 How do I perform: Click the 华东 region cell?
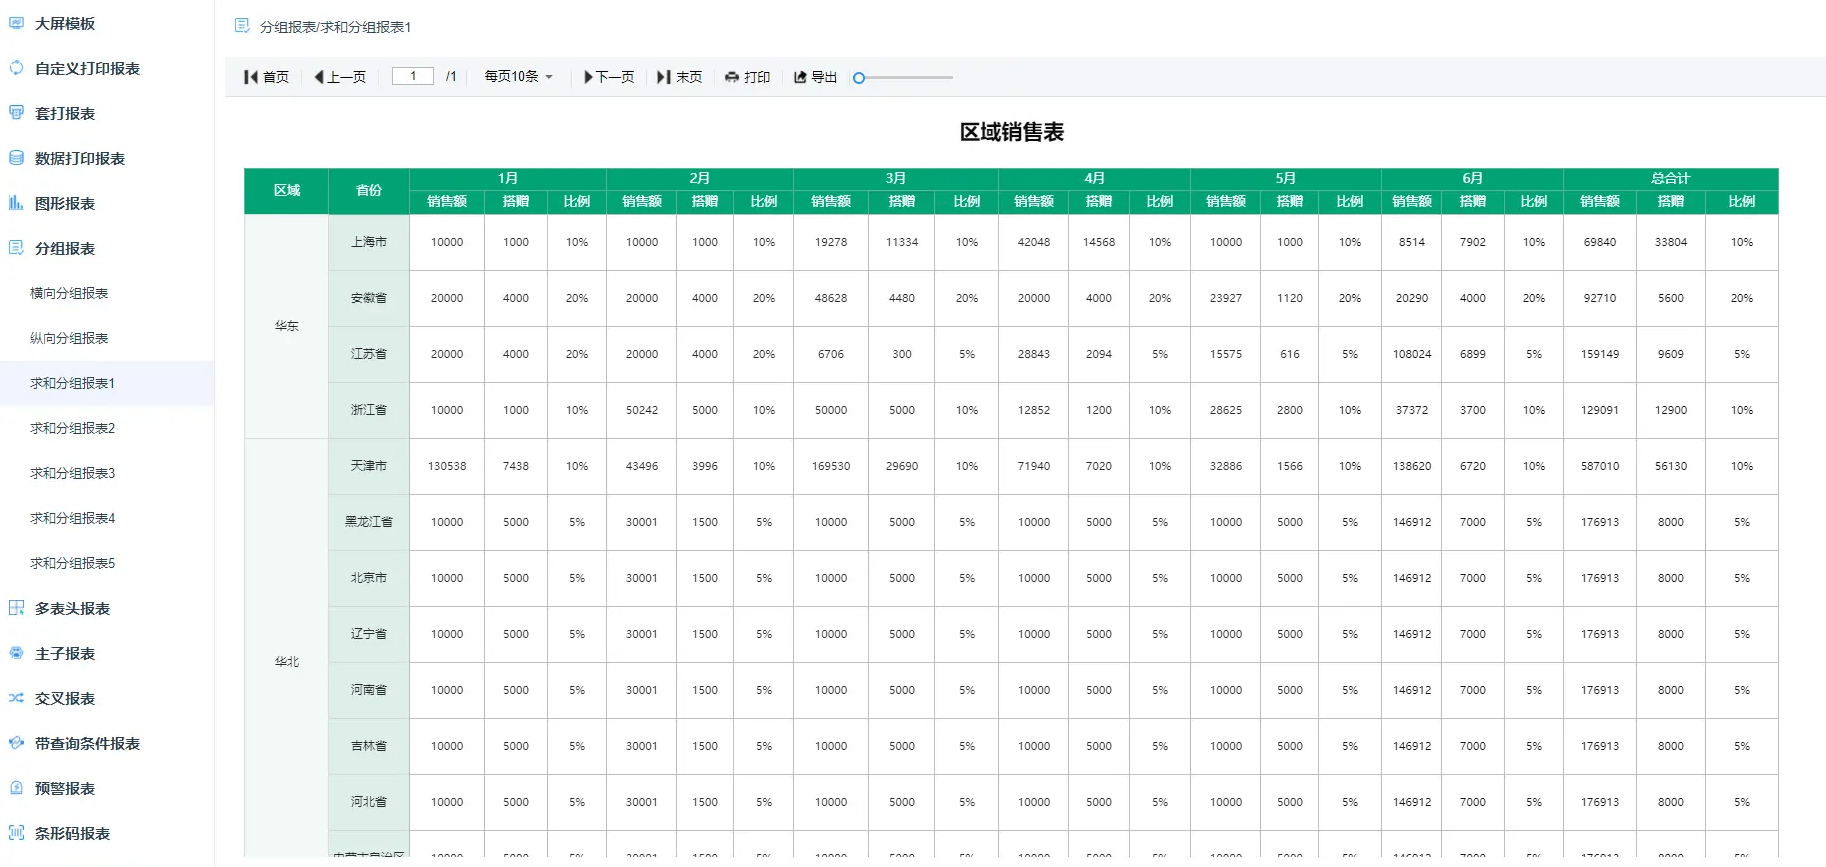click(287, 326)
